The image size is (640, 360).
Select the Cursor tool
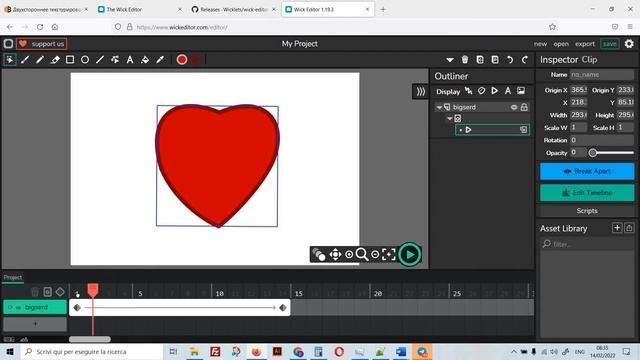click(x=9, y=60)
